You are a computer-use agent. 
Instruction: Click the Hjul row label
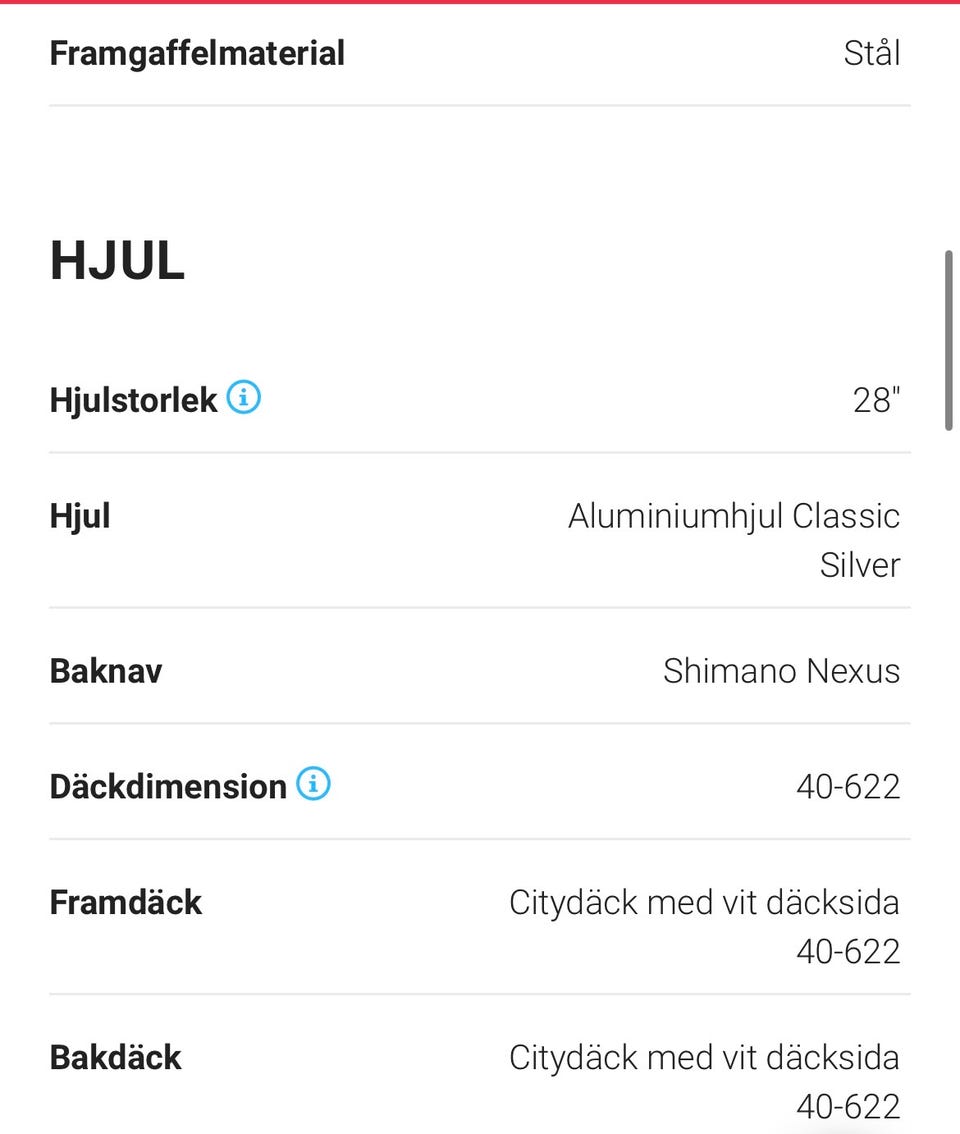pos(80,517)
